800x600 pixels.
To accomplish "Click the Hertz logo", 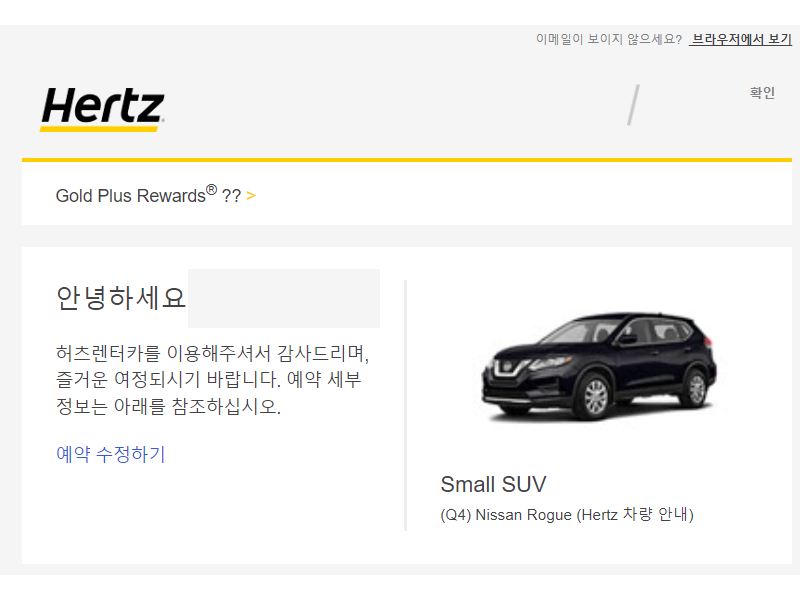I will point(103,109).
